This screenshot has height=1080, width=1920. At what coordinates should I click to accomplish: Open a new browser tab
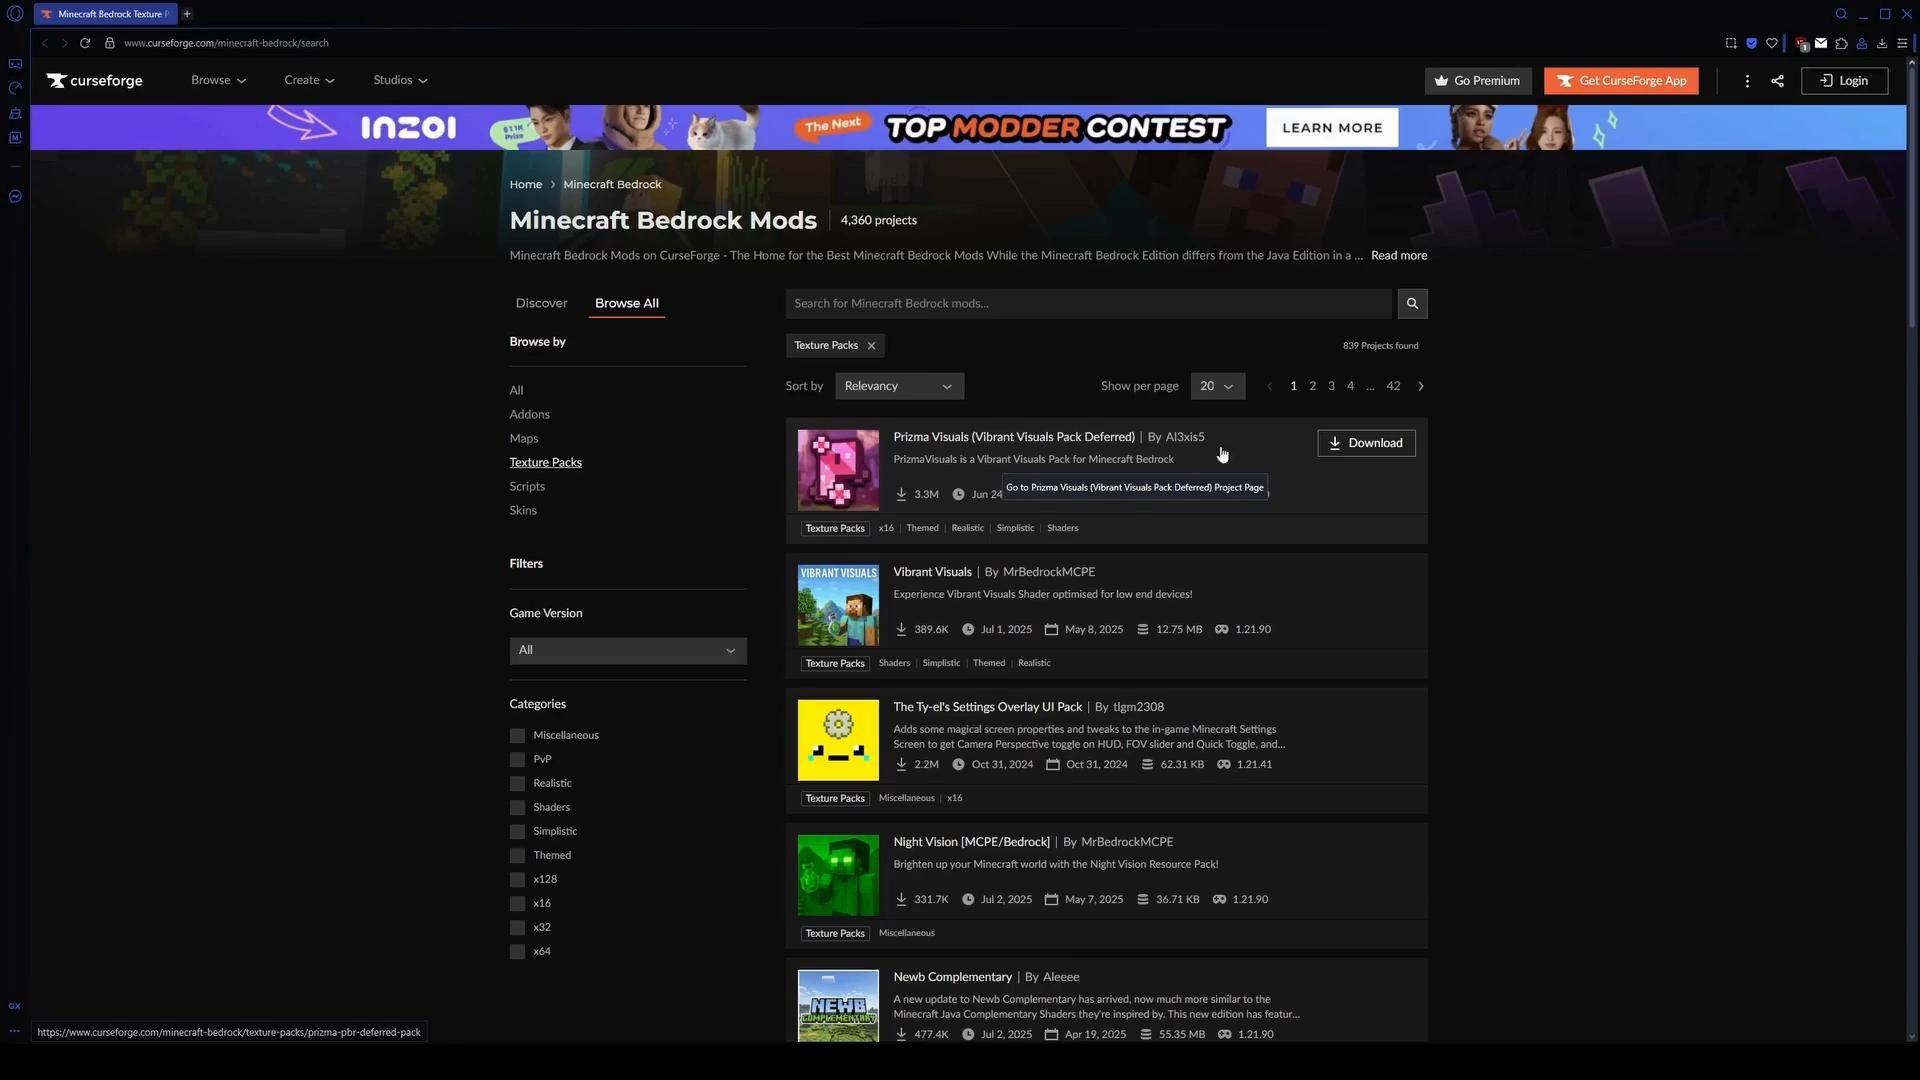pos(187,14)
